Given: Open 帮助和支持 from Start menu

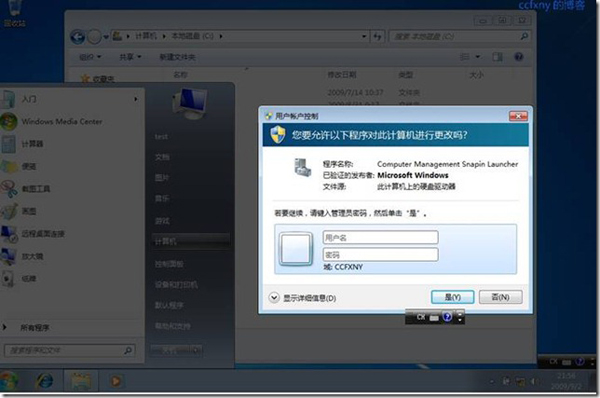Looking at the screenshot, I should (173, 326).
